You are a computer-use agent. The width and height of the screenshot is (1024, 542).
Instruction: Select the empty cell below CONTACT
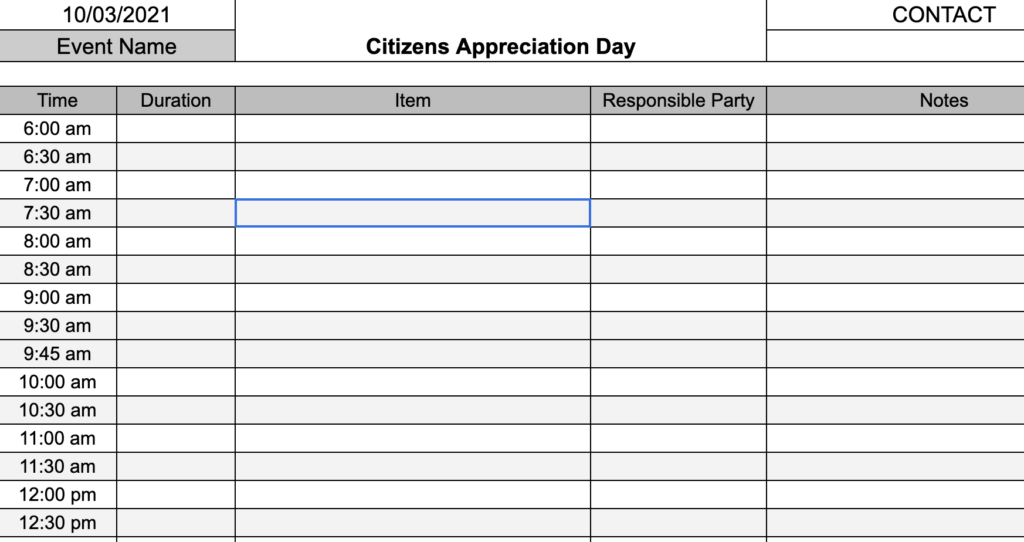point(895,46)
